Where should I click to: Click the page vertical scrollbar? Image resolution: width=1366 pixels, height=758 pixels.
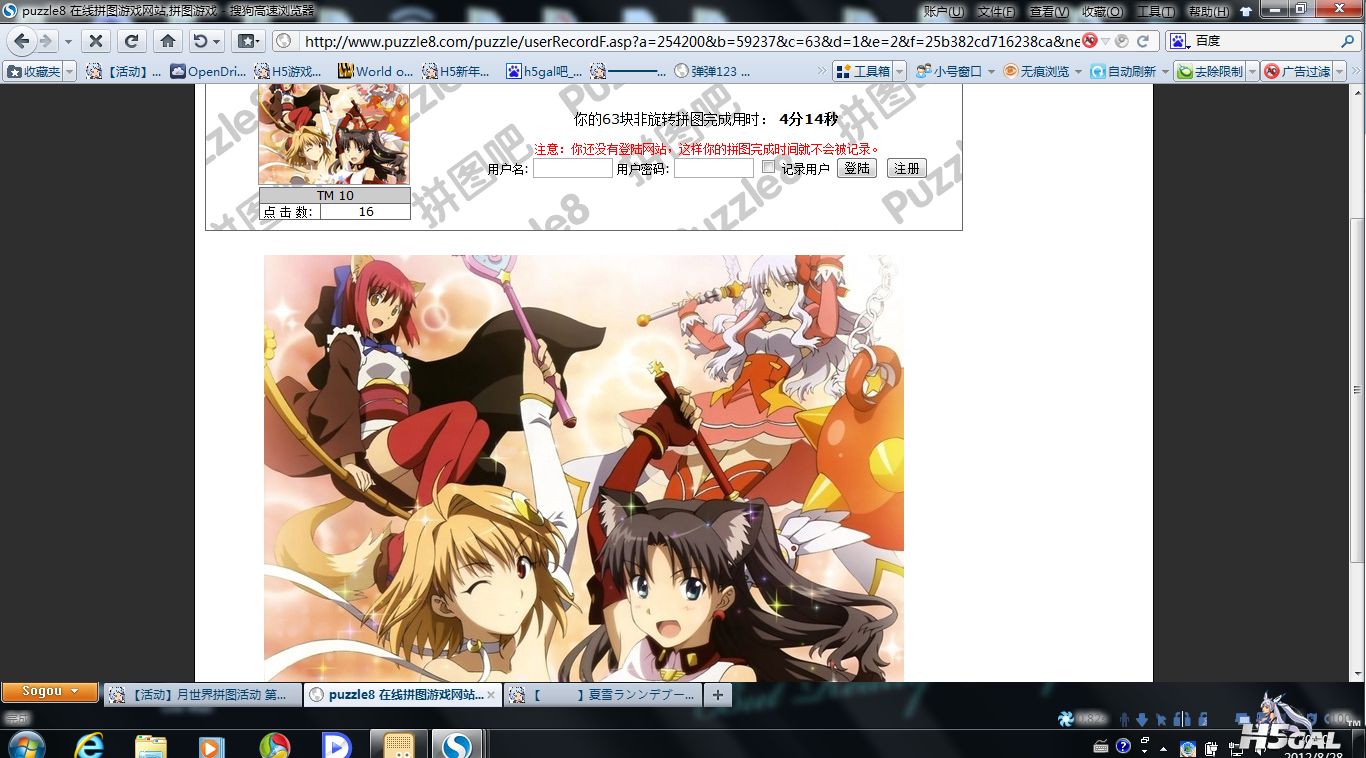click(1358, 389)
